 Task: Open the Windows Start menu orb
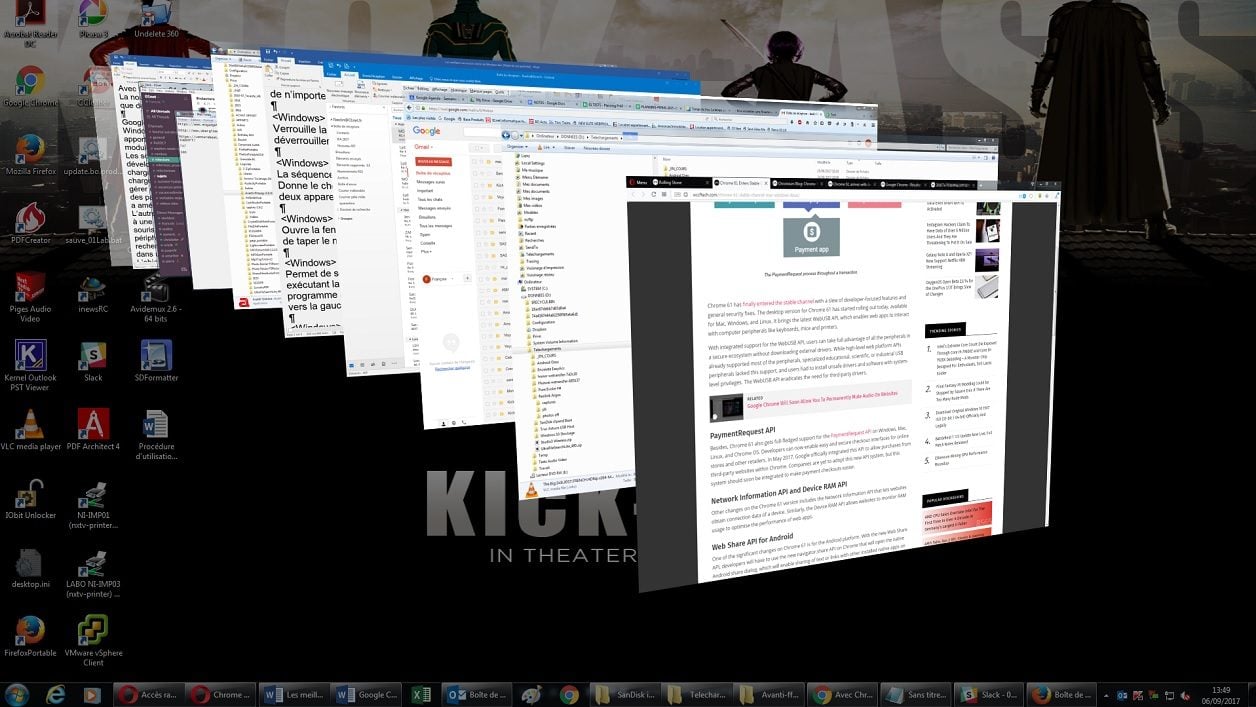17,693
